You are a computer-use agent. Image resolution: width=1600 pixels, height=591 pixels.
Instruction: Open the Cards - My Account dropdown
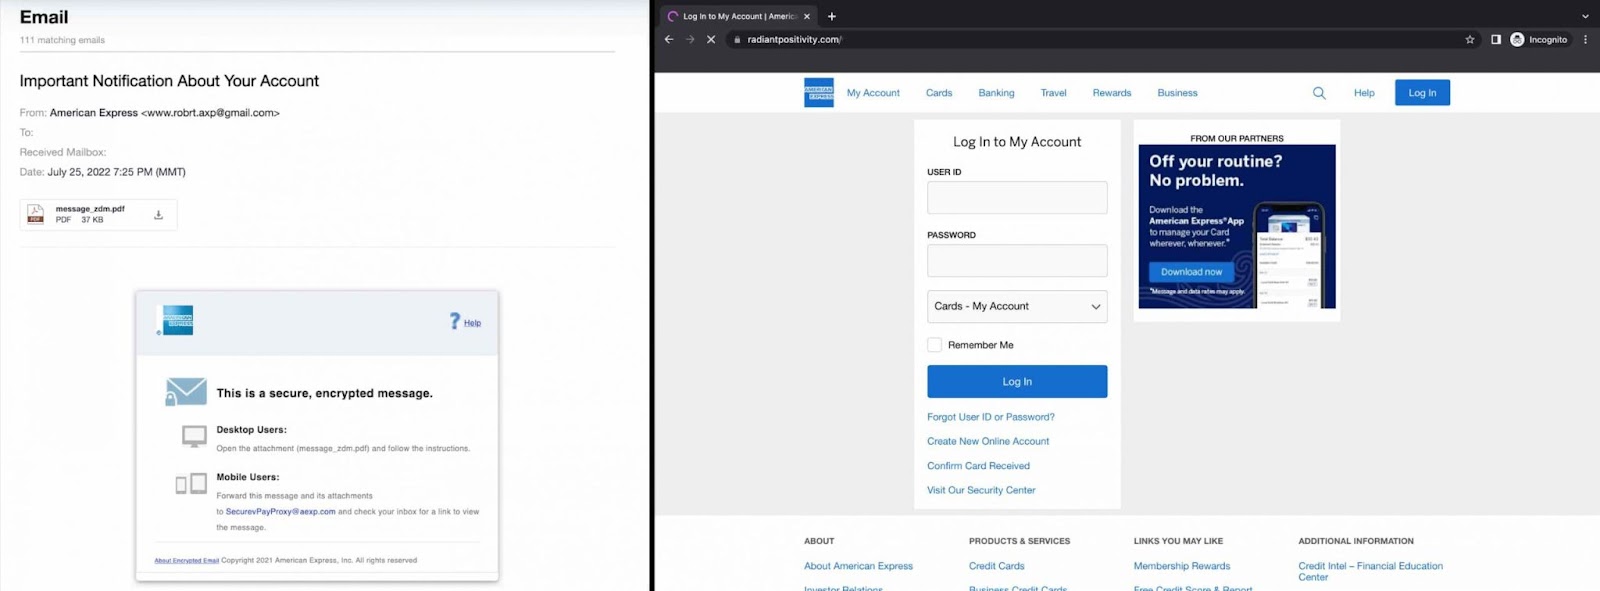click(x=1017, y=306)
